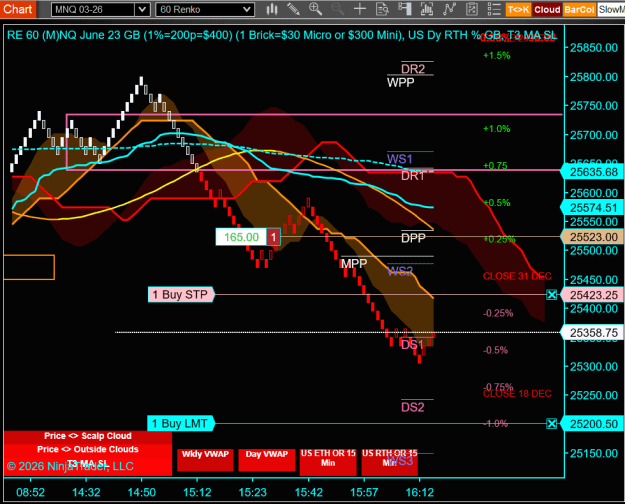The width and height of the screenshot is (625, 504).
Task: Click the Price <> Scalp Cloud panel
Action: click(x=88, y=437)
